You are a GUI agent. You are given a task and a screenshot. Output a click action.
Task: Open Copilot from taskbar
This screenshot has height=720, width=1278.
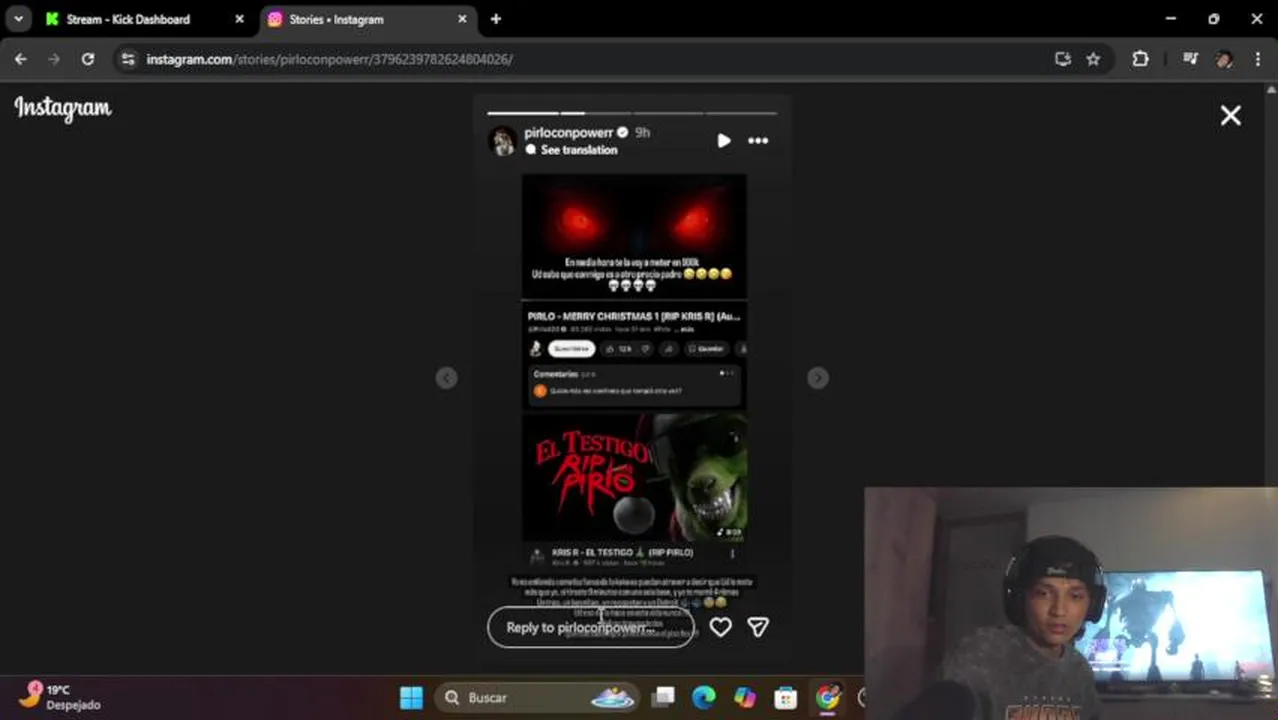tap(745, 698)
